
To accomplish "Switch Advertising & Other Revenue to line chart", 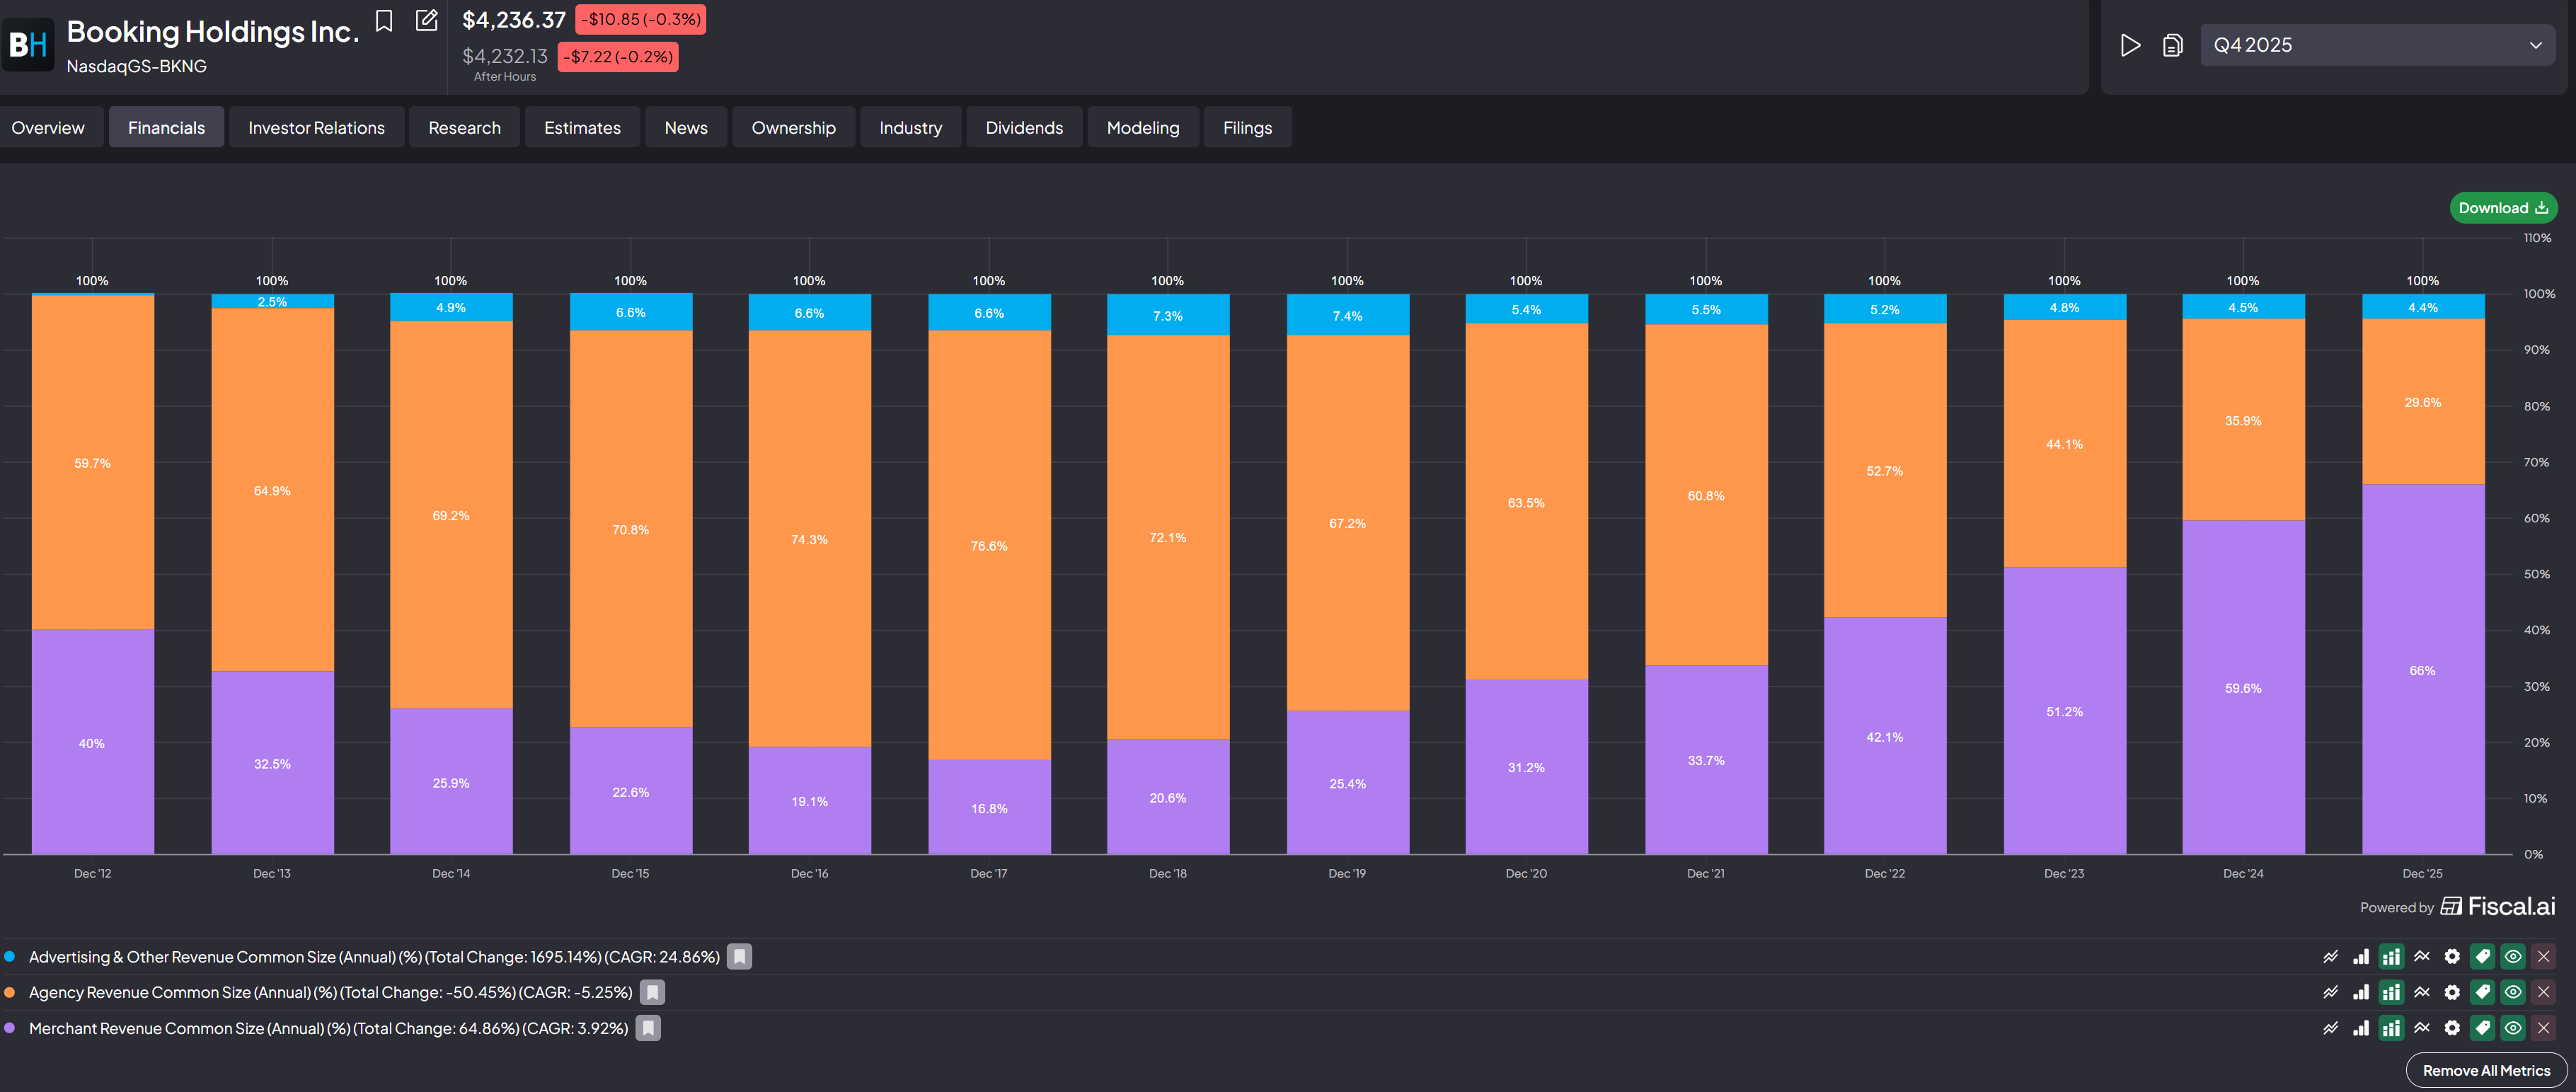I will (x=2330, y=957).
